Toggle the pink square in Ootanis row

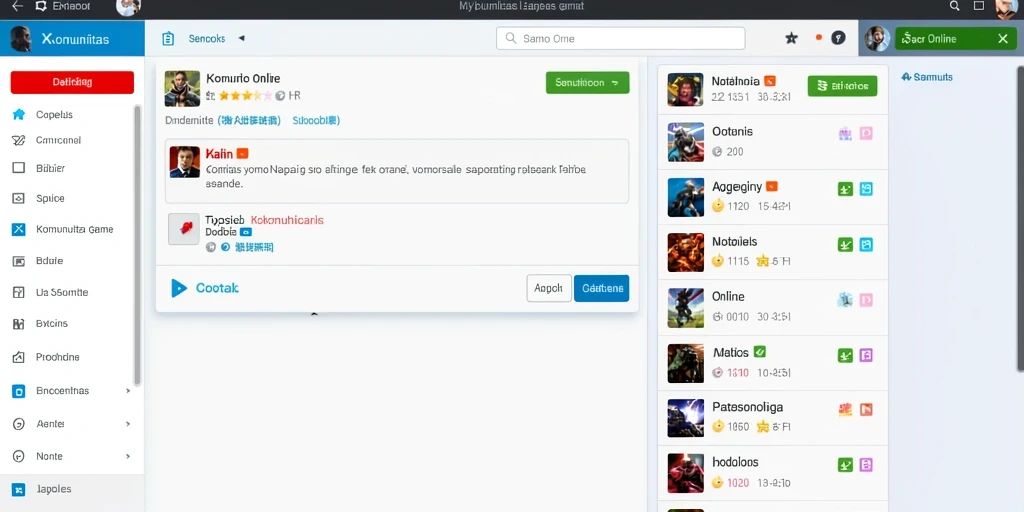(867, 134)
